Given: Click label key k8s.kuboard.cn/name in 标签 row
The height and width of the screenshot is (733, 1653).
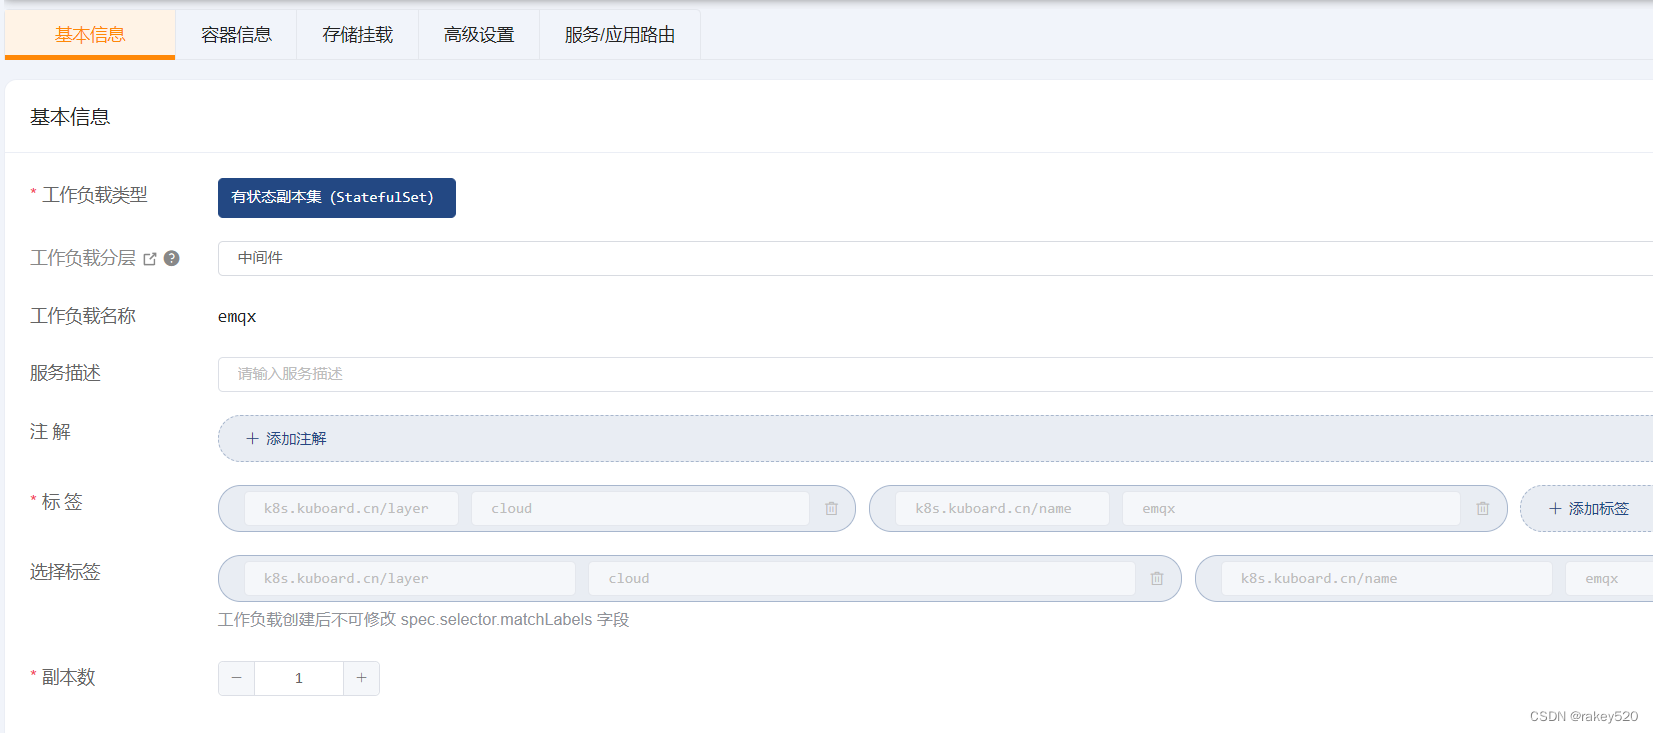Looking at the screenshot, I should tap(1002, 508).
